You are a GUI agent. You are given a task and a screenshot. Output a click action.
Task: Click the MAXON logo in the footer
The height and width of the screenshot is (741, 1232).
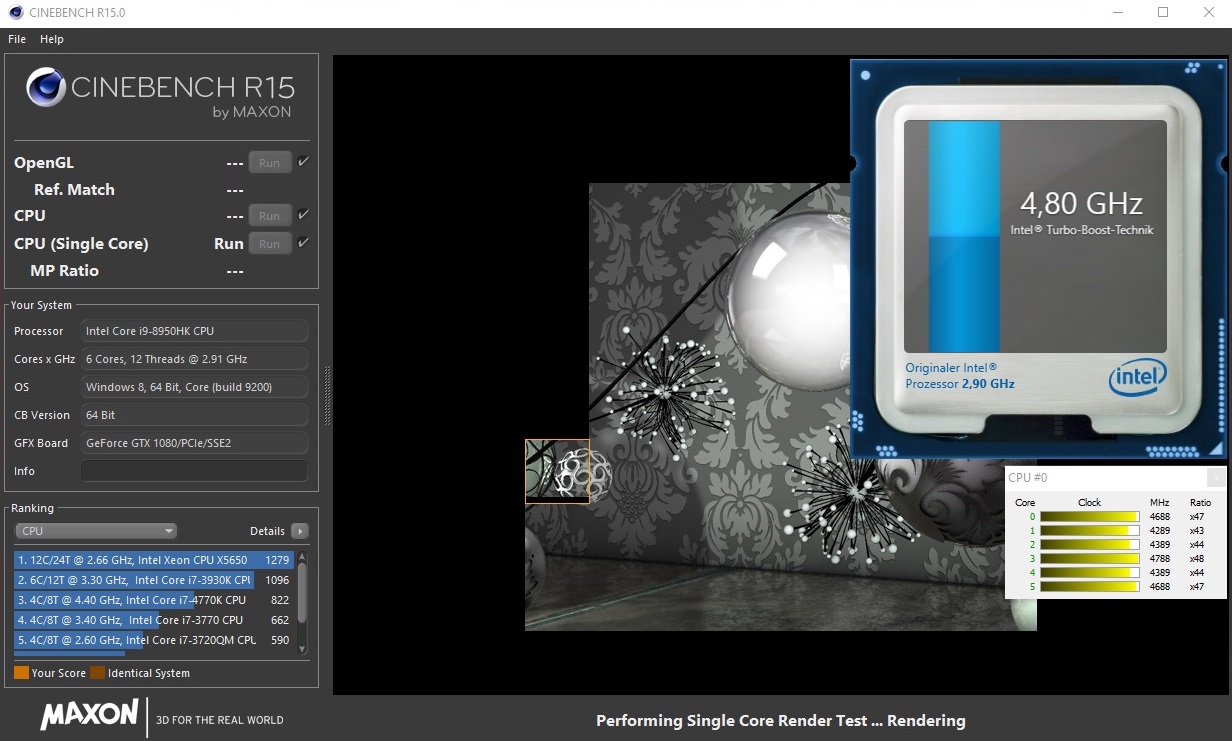pyautogui.click(x=89, y=715)
